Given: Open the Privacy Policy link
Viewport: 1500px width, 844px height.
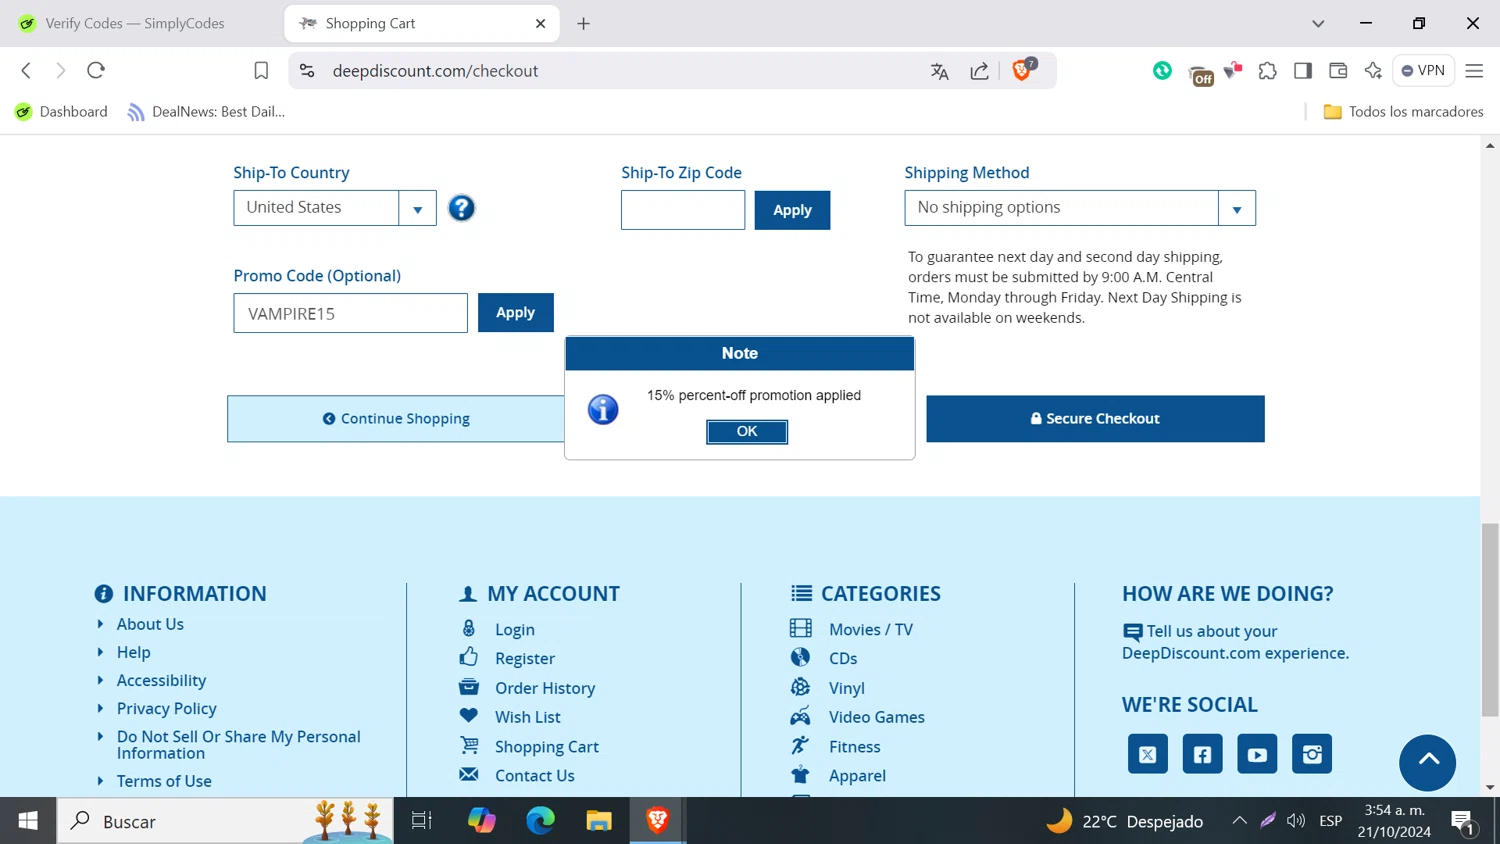Looking at the screenshot, I should 166,708.
